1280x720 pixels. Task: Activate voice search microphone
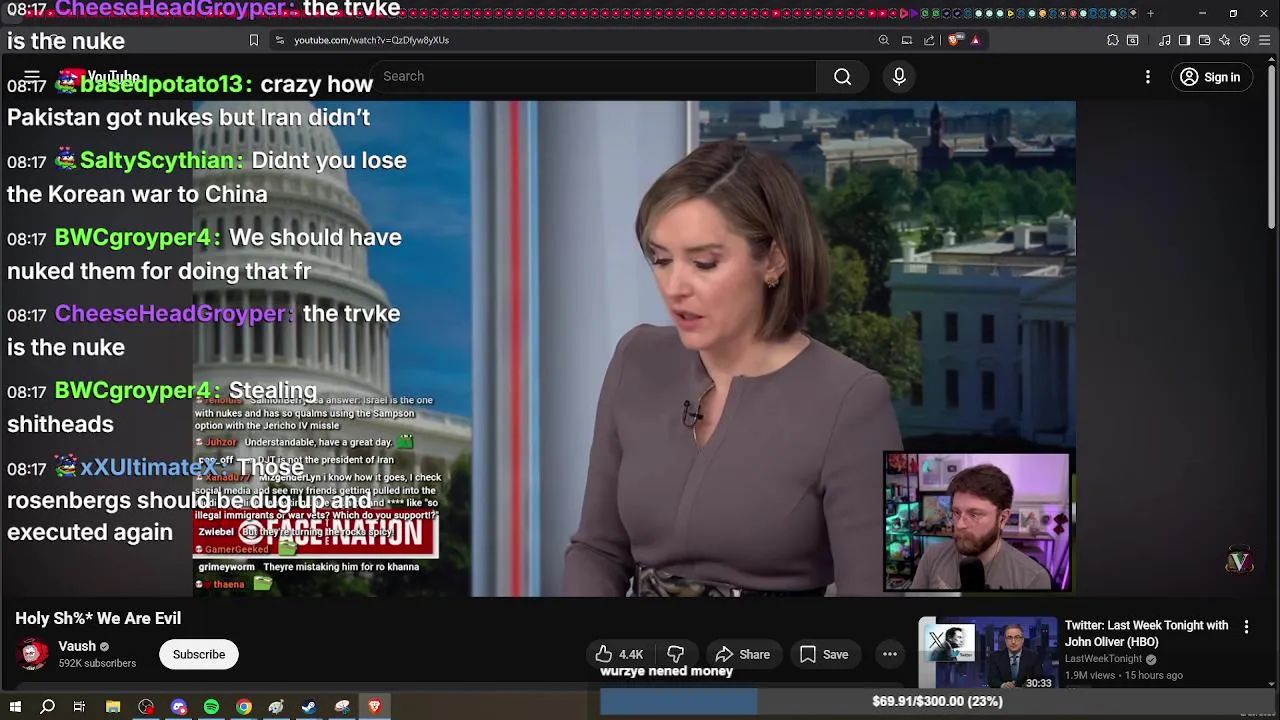(899, 77)
